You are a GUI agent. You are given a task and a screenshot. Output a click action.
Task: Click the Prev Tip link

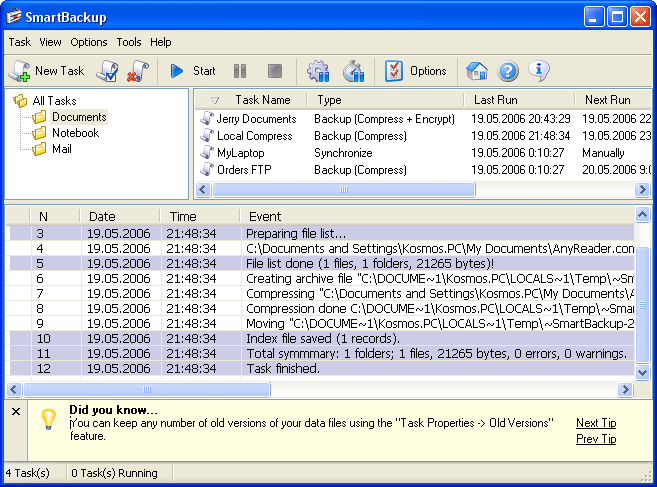596,439
